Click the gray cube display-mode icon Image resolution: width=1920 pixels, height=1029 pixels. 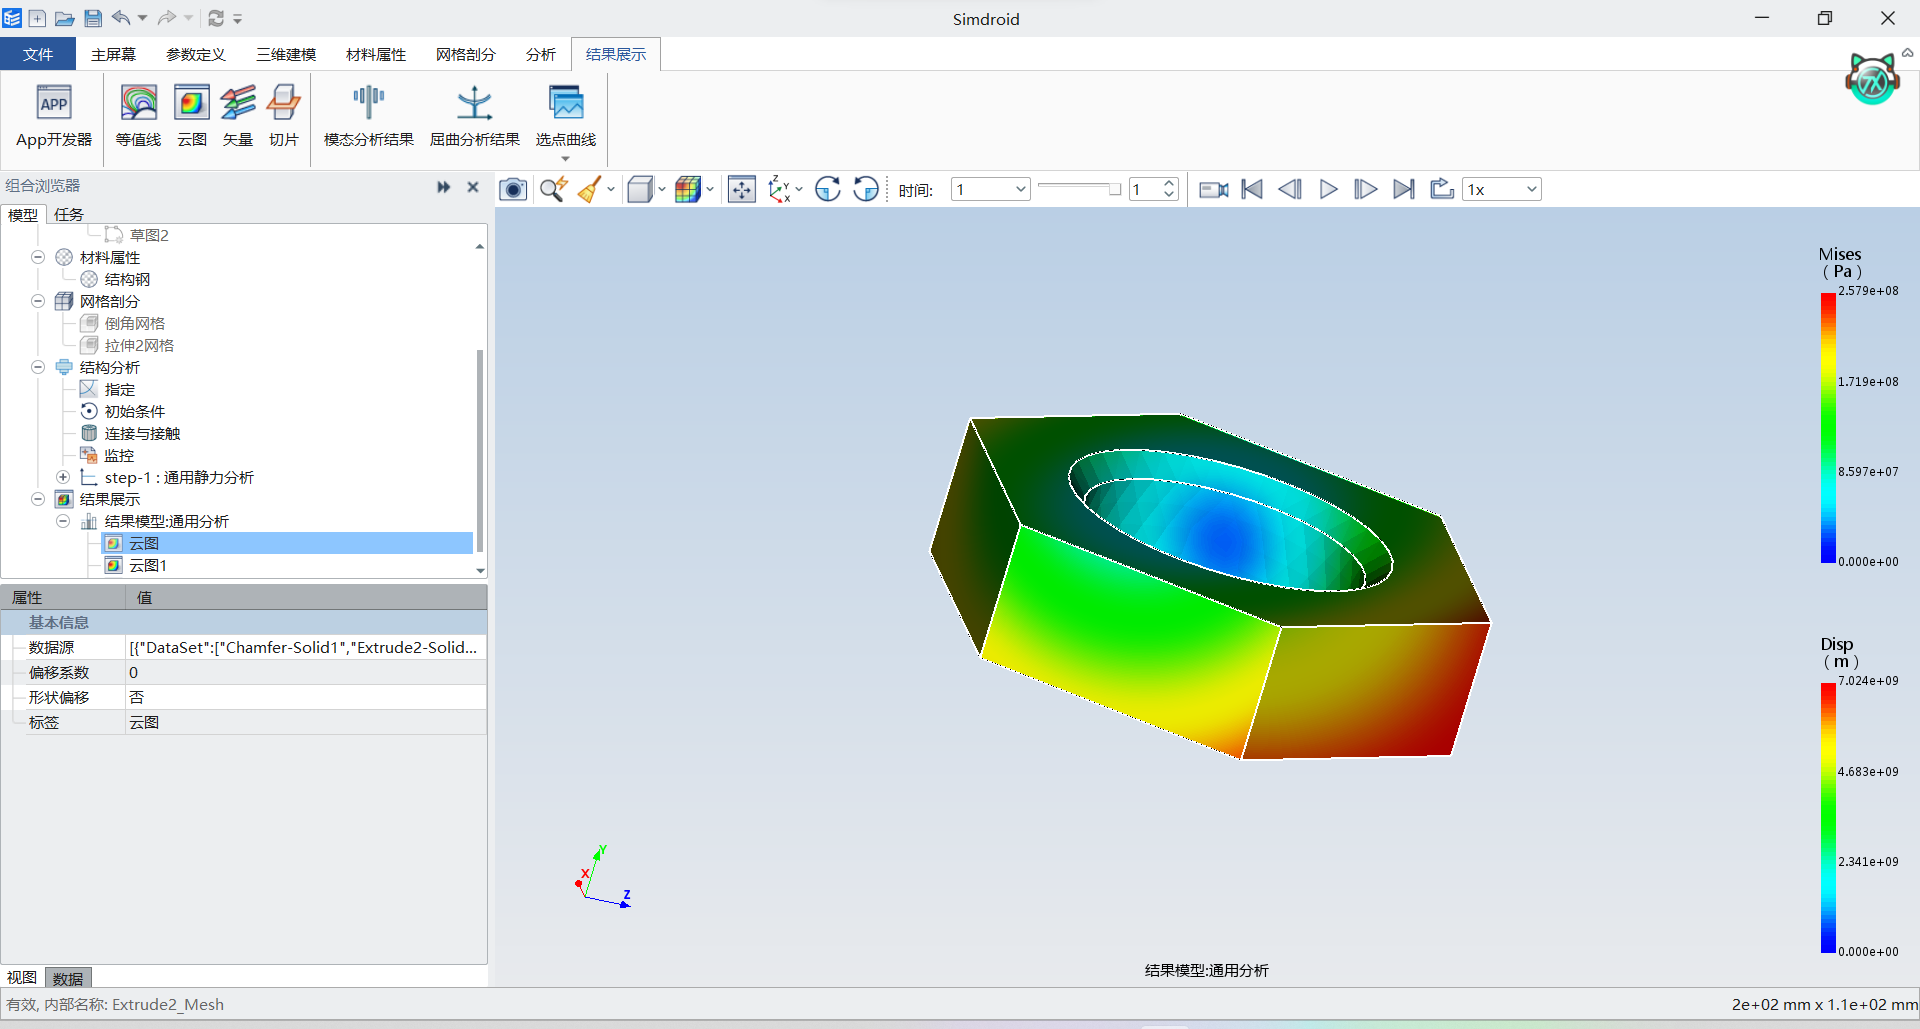[640, 189]
